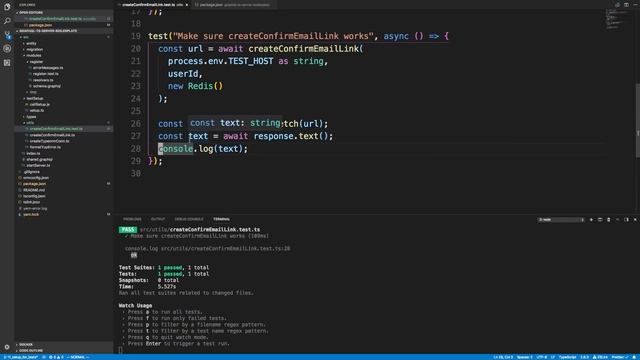This screenshot has width=640, height=360.
Task: Kill the terminal with trash icon
Action: point(609,220)
